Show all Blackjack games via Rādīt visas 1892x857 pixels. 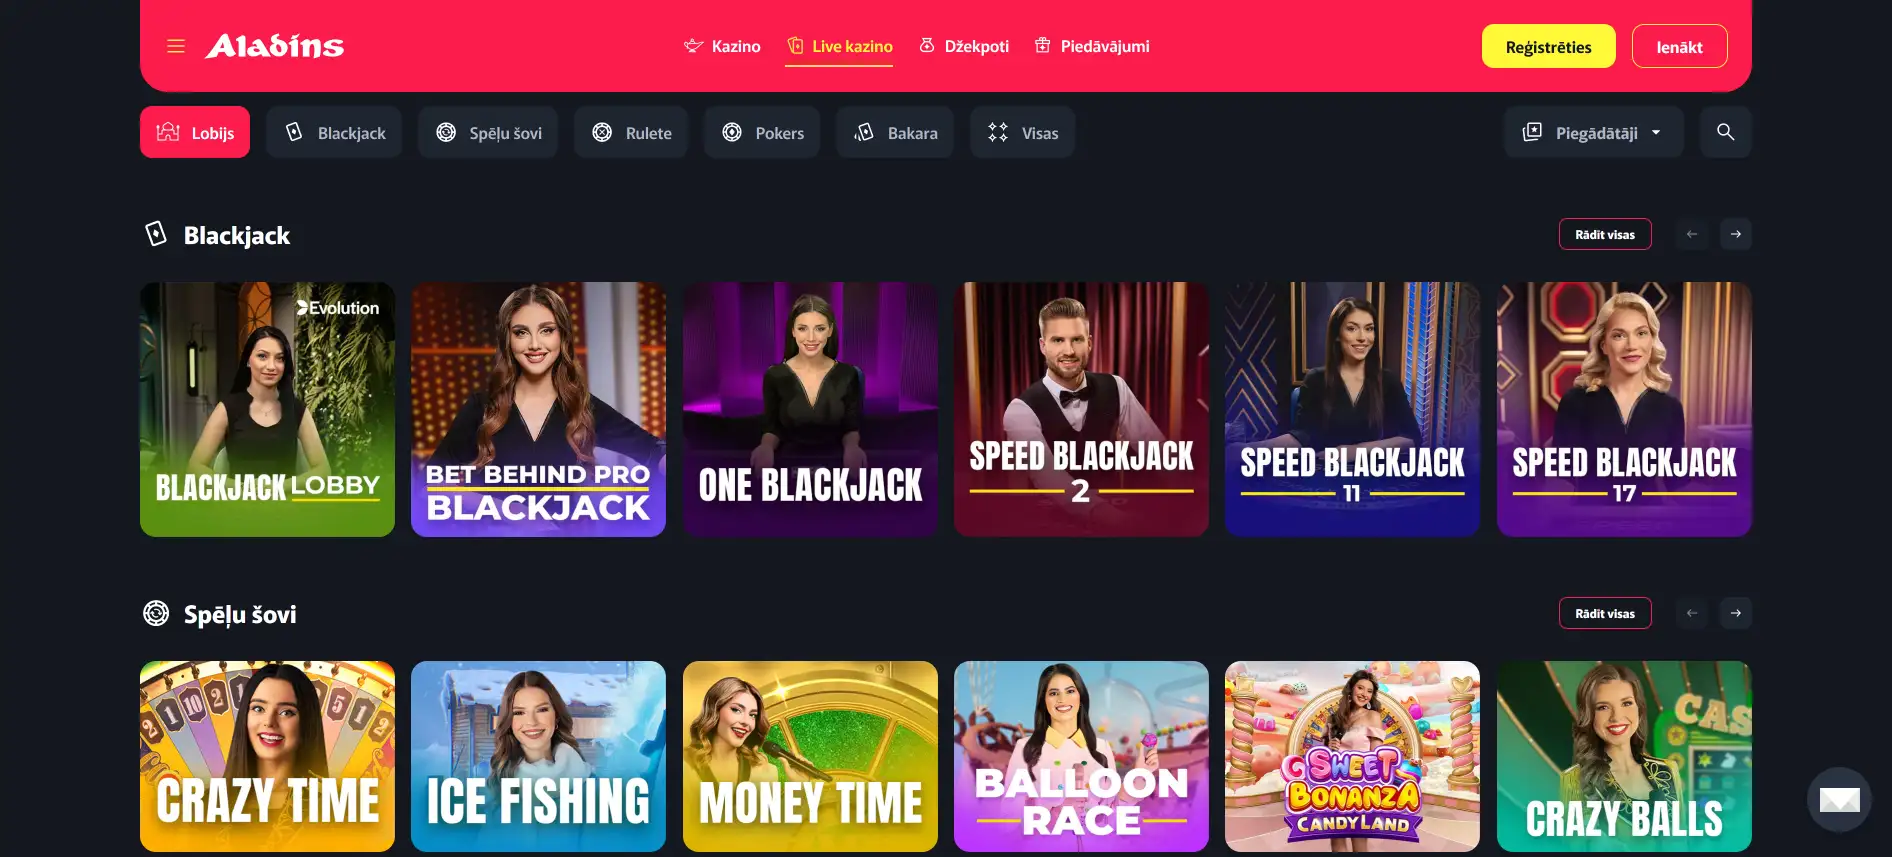(1605, 234)
